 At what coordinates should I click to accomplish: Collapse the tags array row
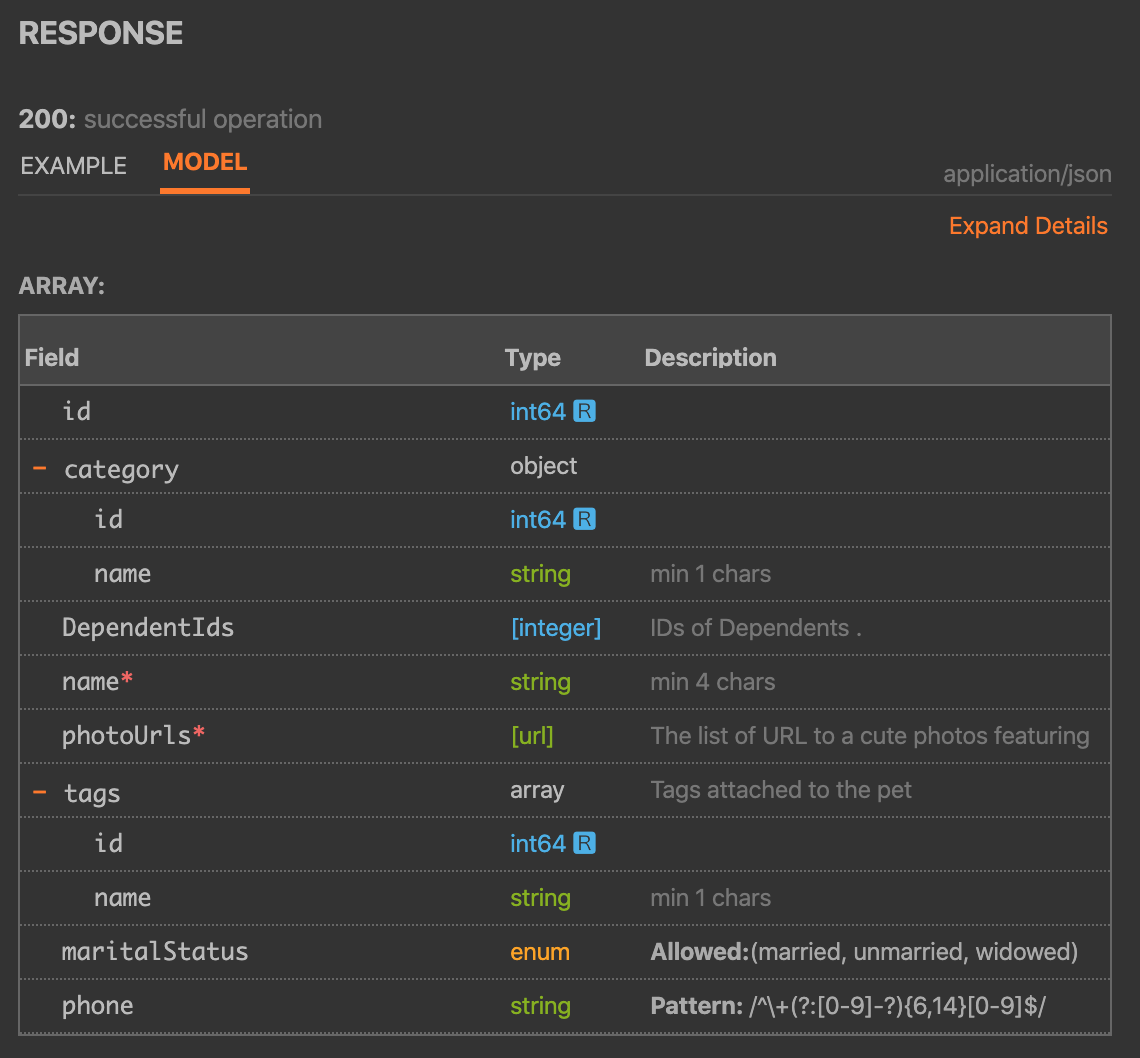(40, 792)
